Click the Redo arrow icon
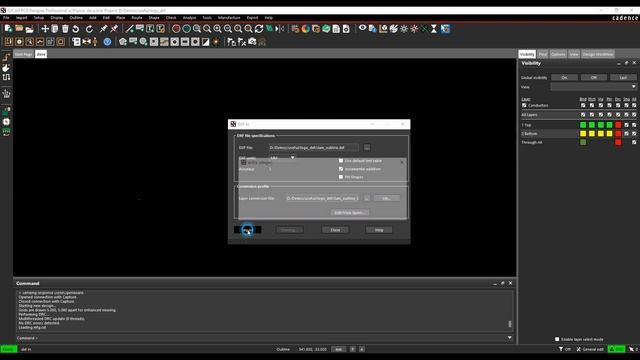 pyautogui.click(x=89, y=29)
